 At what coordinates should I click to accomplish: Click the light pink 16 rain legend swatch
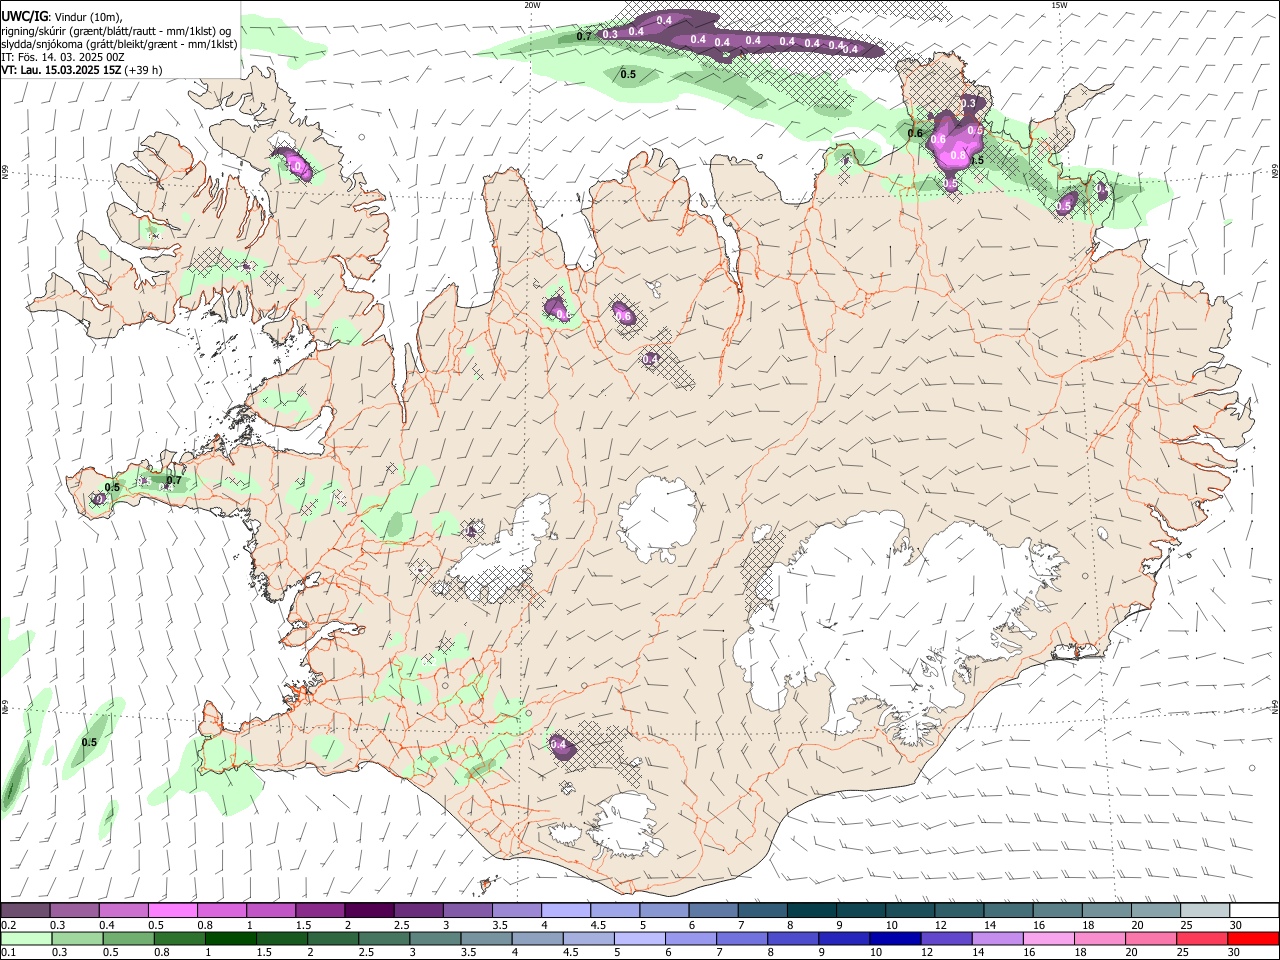[x=1049, y=939]
